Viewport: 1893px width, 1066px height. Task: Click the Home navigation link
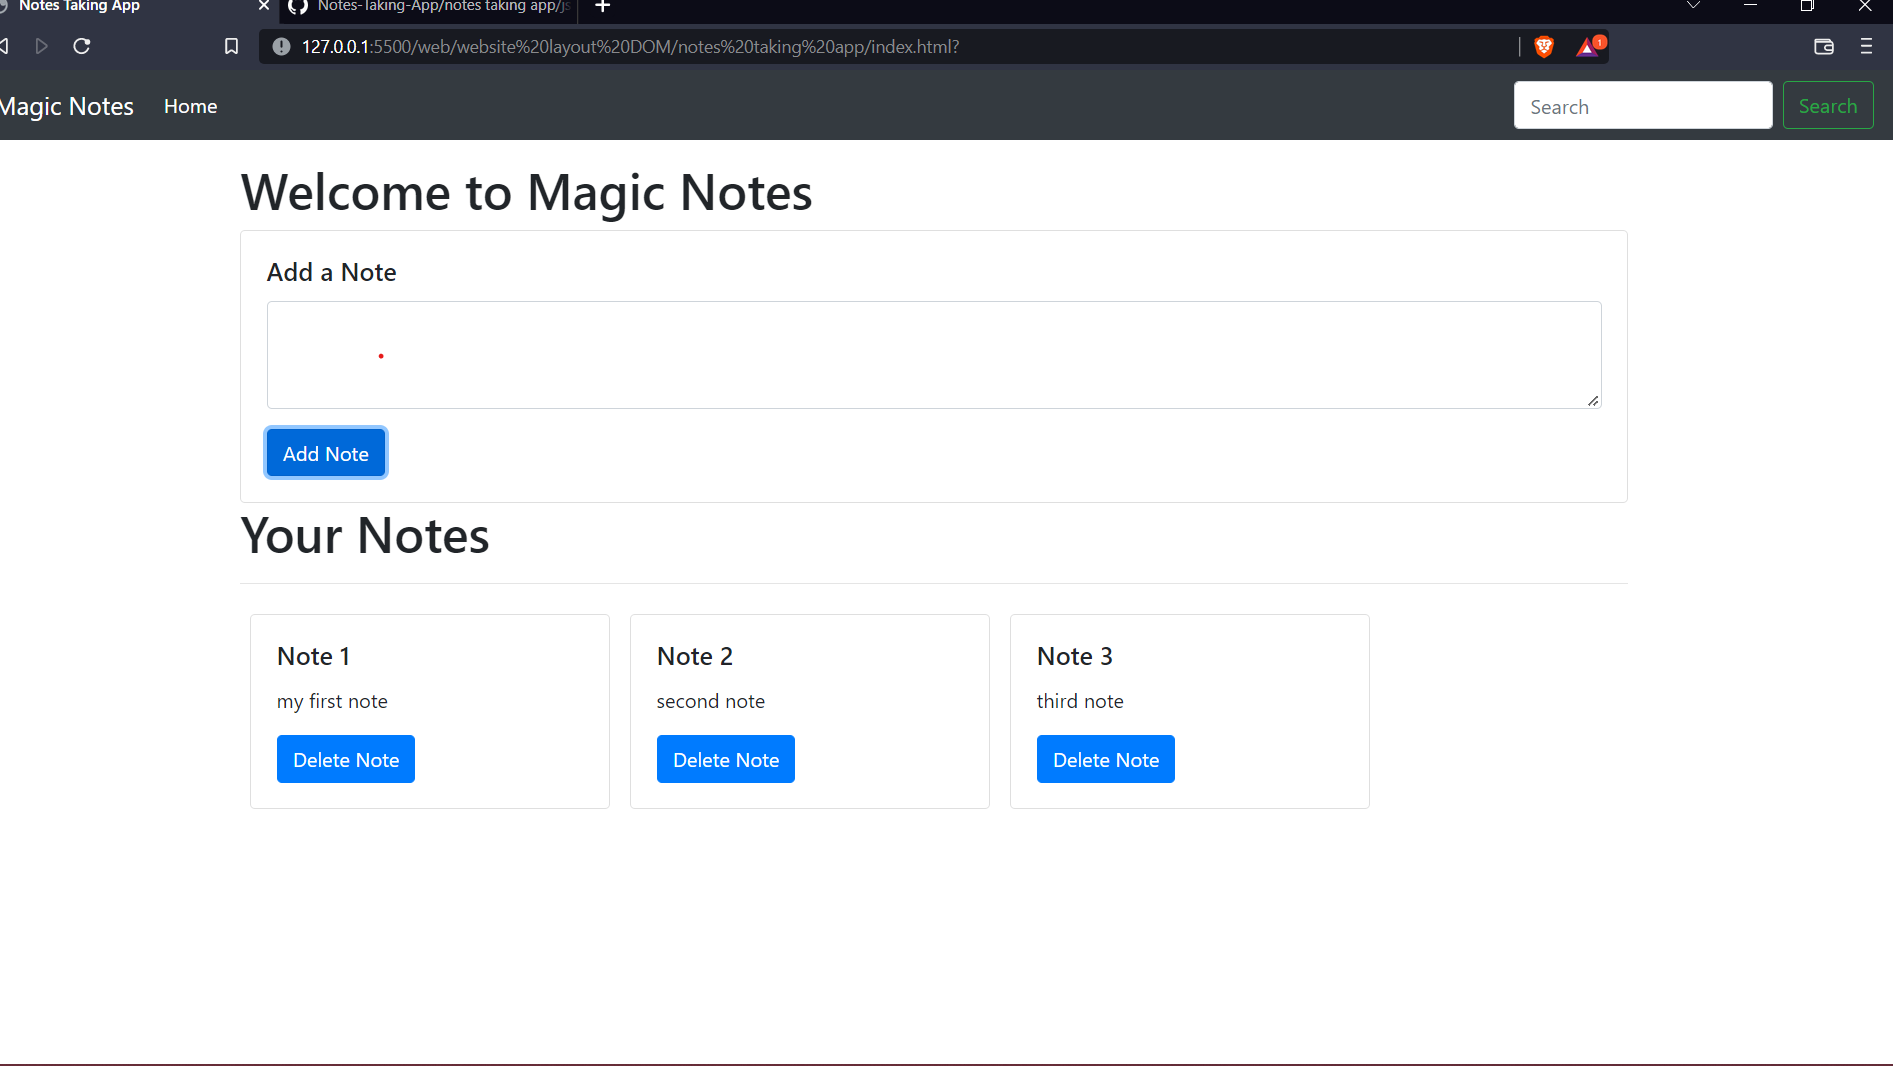click(x=190, y=106)
